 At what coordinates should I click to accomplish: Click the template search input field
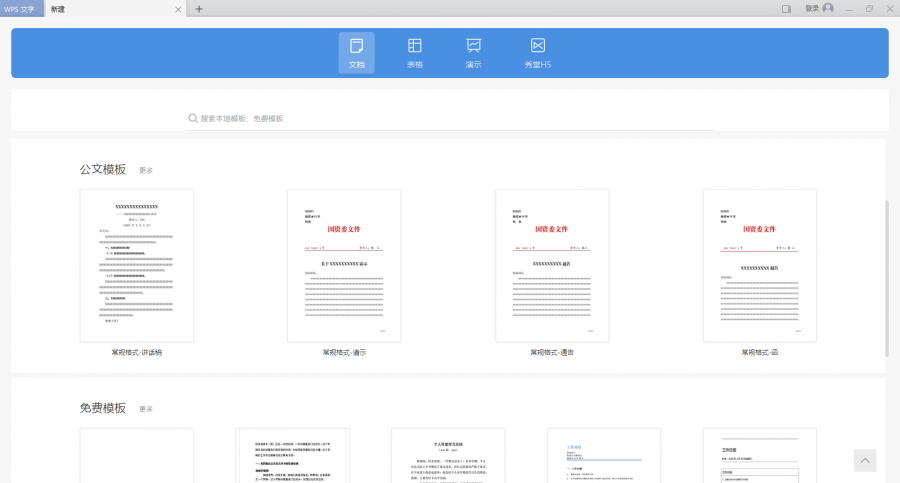pos(450,118)
